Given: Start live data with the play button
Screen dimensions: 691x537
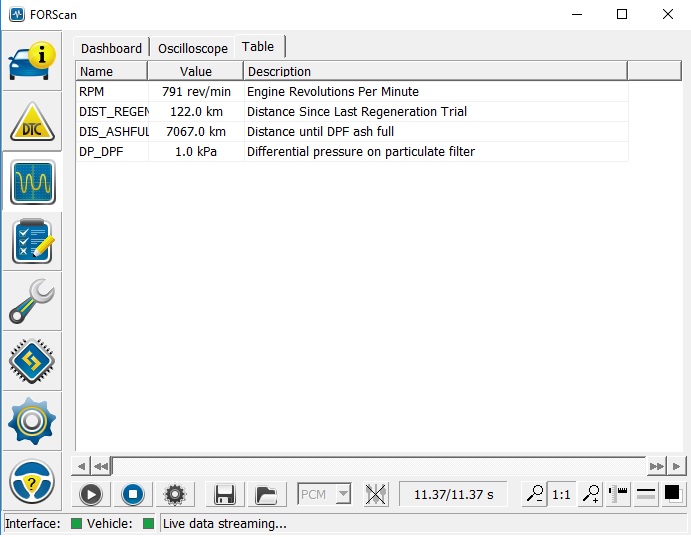Looking at the screenshot, I should tap(91, 494).
